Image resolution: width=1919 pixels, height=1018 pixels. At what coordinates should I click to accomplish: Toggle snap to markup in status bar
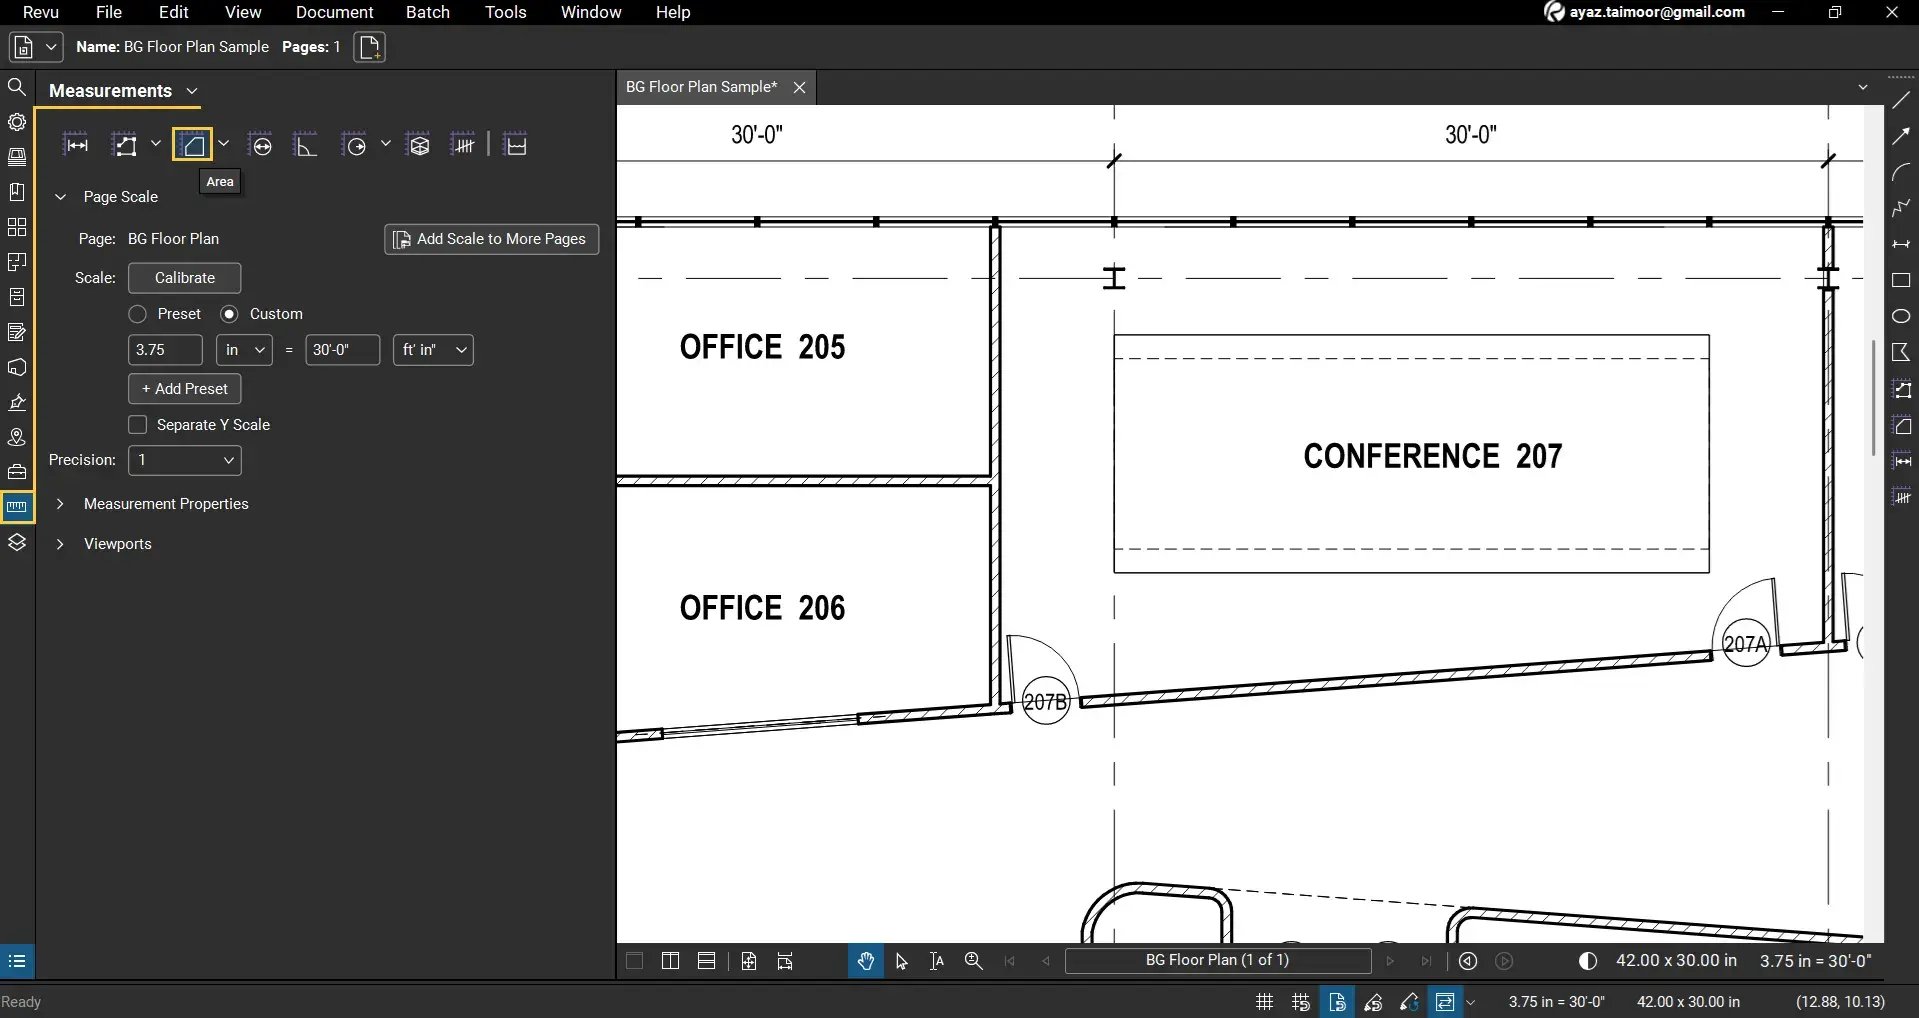click(1373, 1001)
